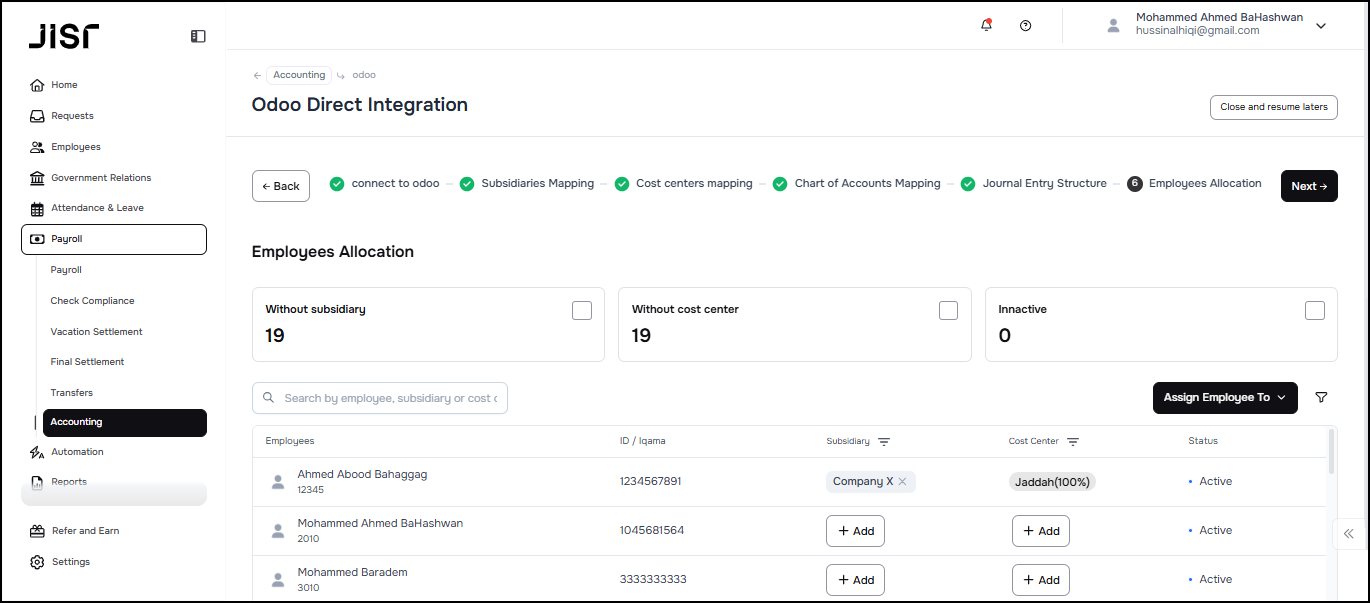The height and width of the screenshot is (603, 1370).
Task: Collapse the sidebar panel toggle icon
Action: click(x=198, y=36)
